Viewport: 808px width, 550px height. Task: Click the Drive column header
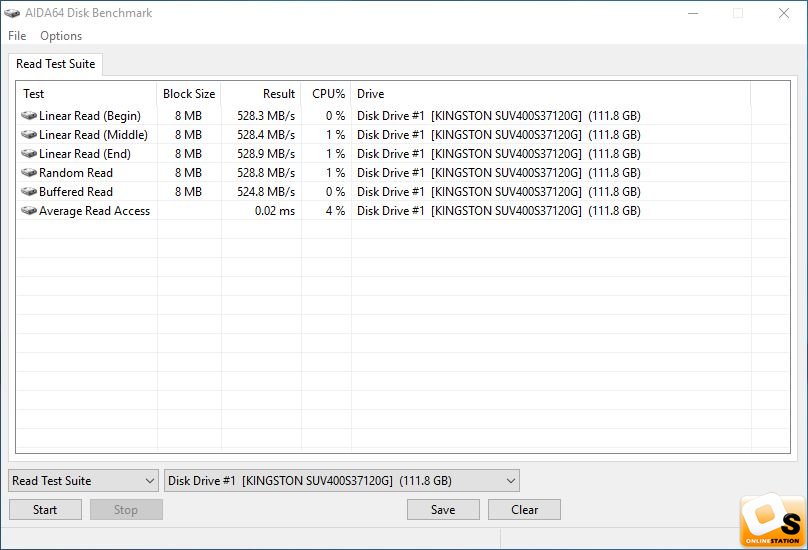pos(551,94)
